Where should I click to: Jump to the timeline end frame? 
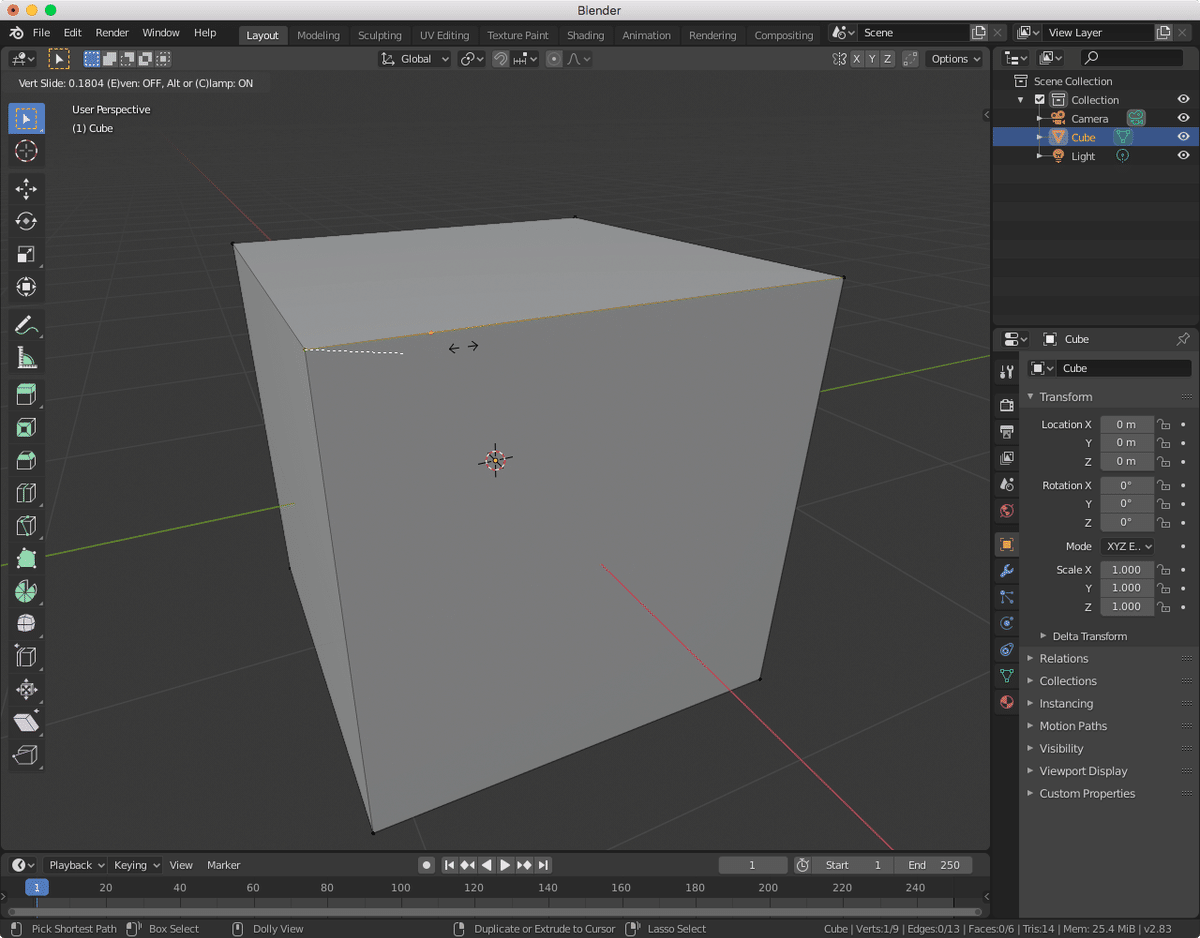click(543, 865)
